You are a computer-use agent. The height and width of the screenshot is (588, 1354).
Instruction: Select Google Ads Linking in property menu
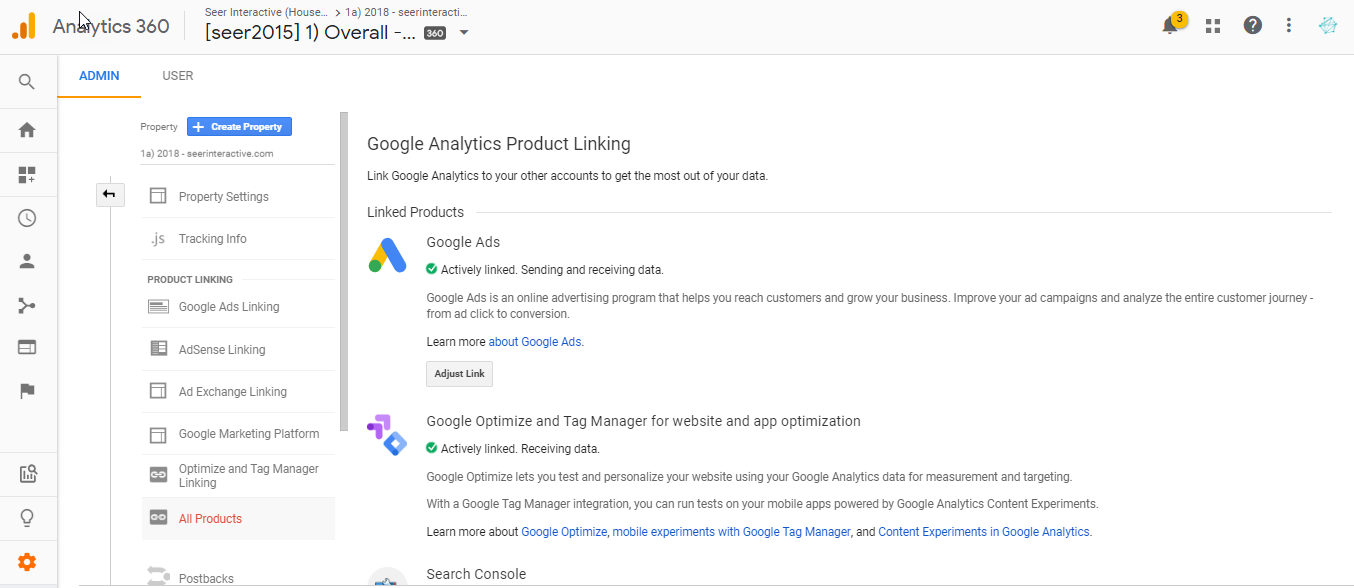pyautogui.click(x=228, y=307)
